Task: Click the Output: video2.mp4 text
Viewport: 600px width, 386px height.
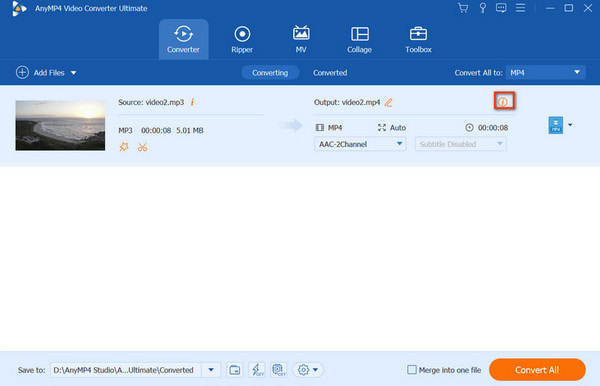Action: point(347,103)
